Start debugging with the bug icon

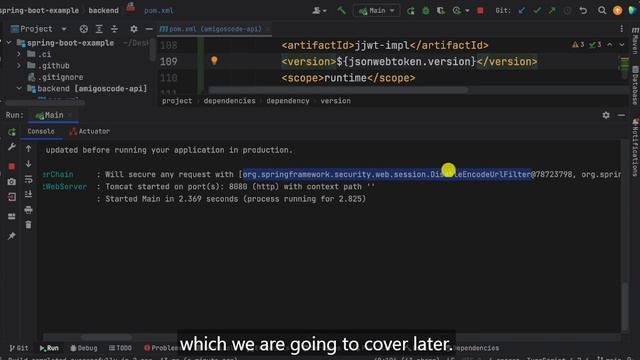(426, 11)
